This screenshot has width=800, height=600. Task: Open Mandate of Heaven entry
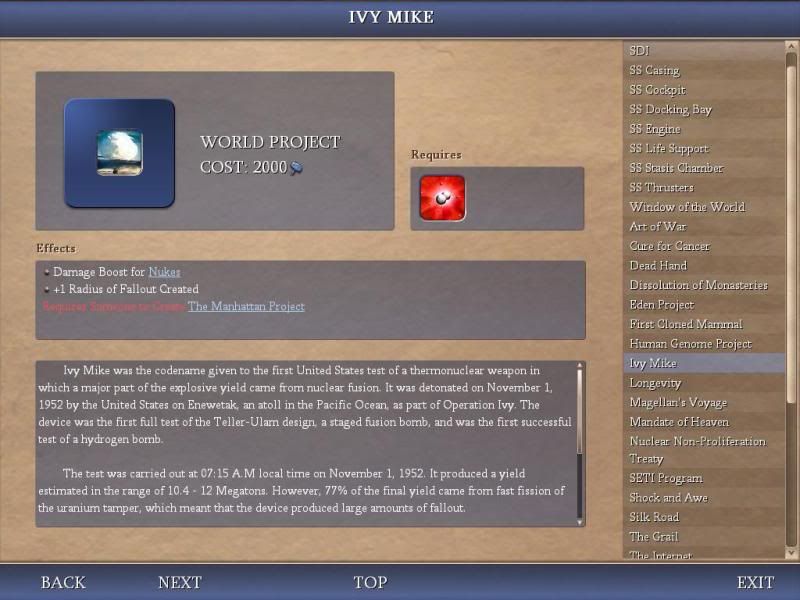pos(704,422)
